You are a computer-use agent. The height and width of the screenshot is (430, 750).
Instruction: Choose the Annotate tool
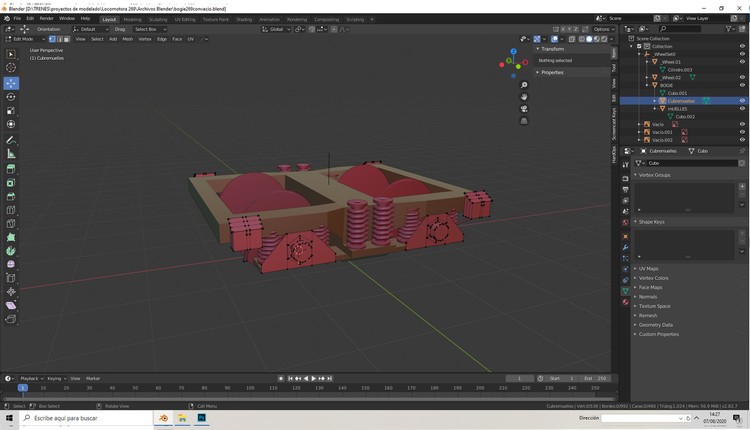coord(11,140)
